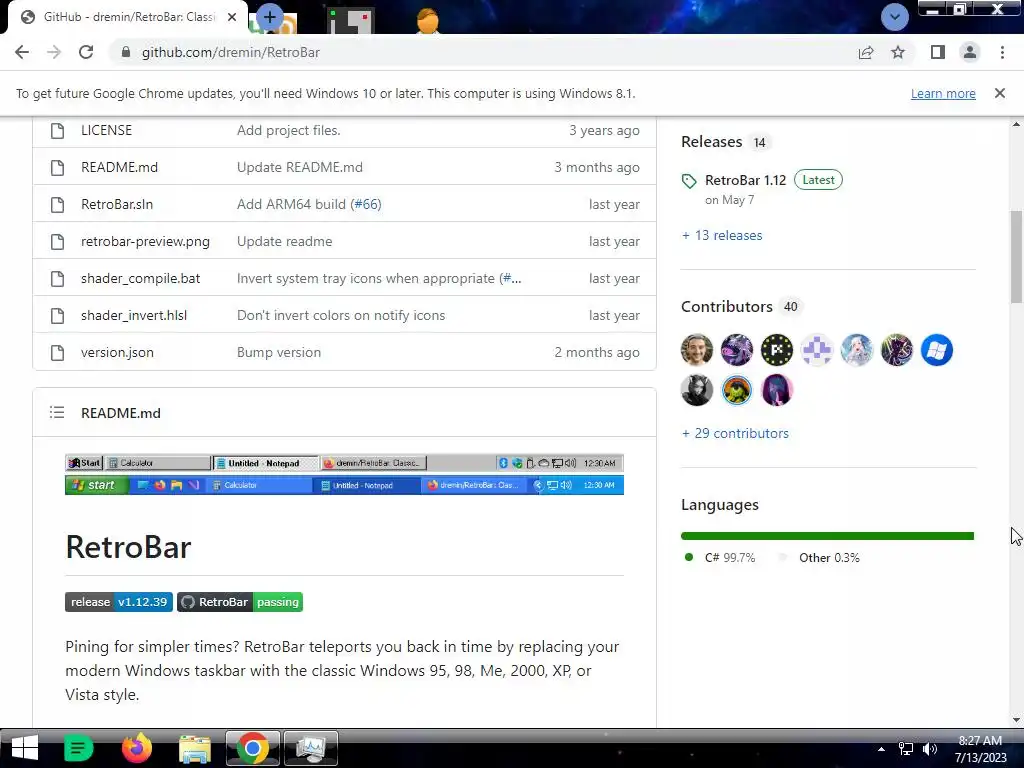Viewport: 1024px width, 768px height.
Task: Open the frog contributor avatar in the second row
Action: coord(737,391)
